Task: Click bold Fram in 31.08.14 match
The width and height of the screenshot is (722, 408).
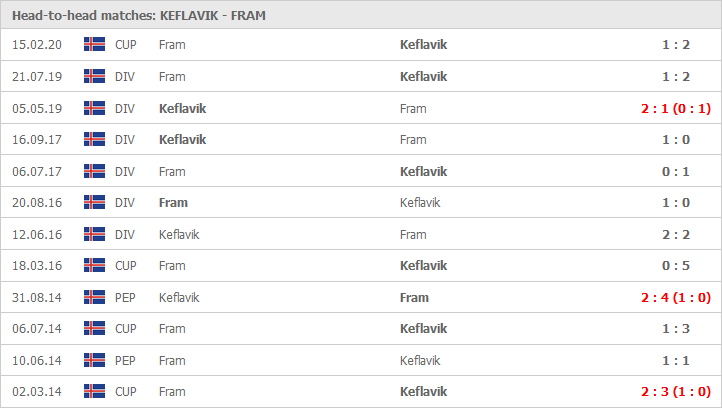Action: 414,297
